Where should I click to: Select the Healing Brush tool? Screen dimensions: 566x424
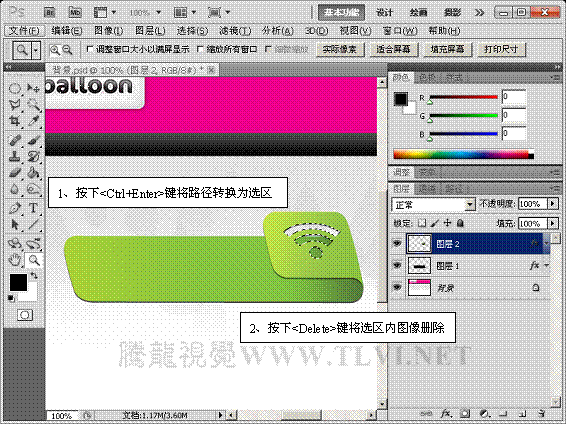coord(14,140)
